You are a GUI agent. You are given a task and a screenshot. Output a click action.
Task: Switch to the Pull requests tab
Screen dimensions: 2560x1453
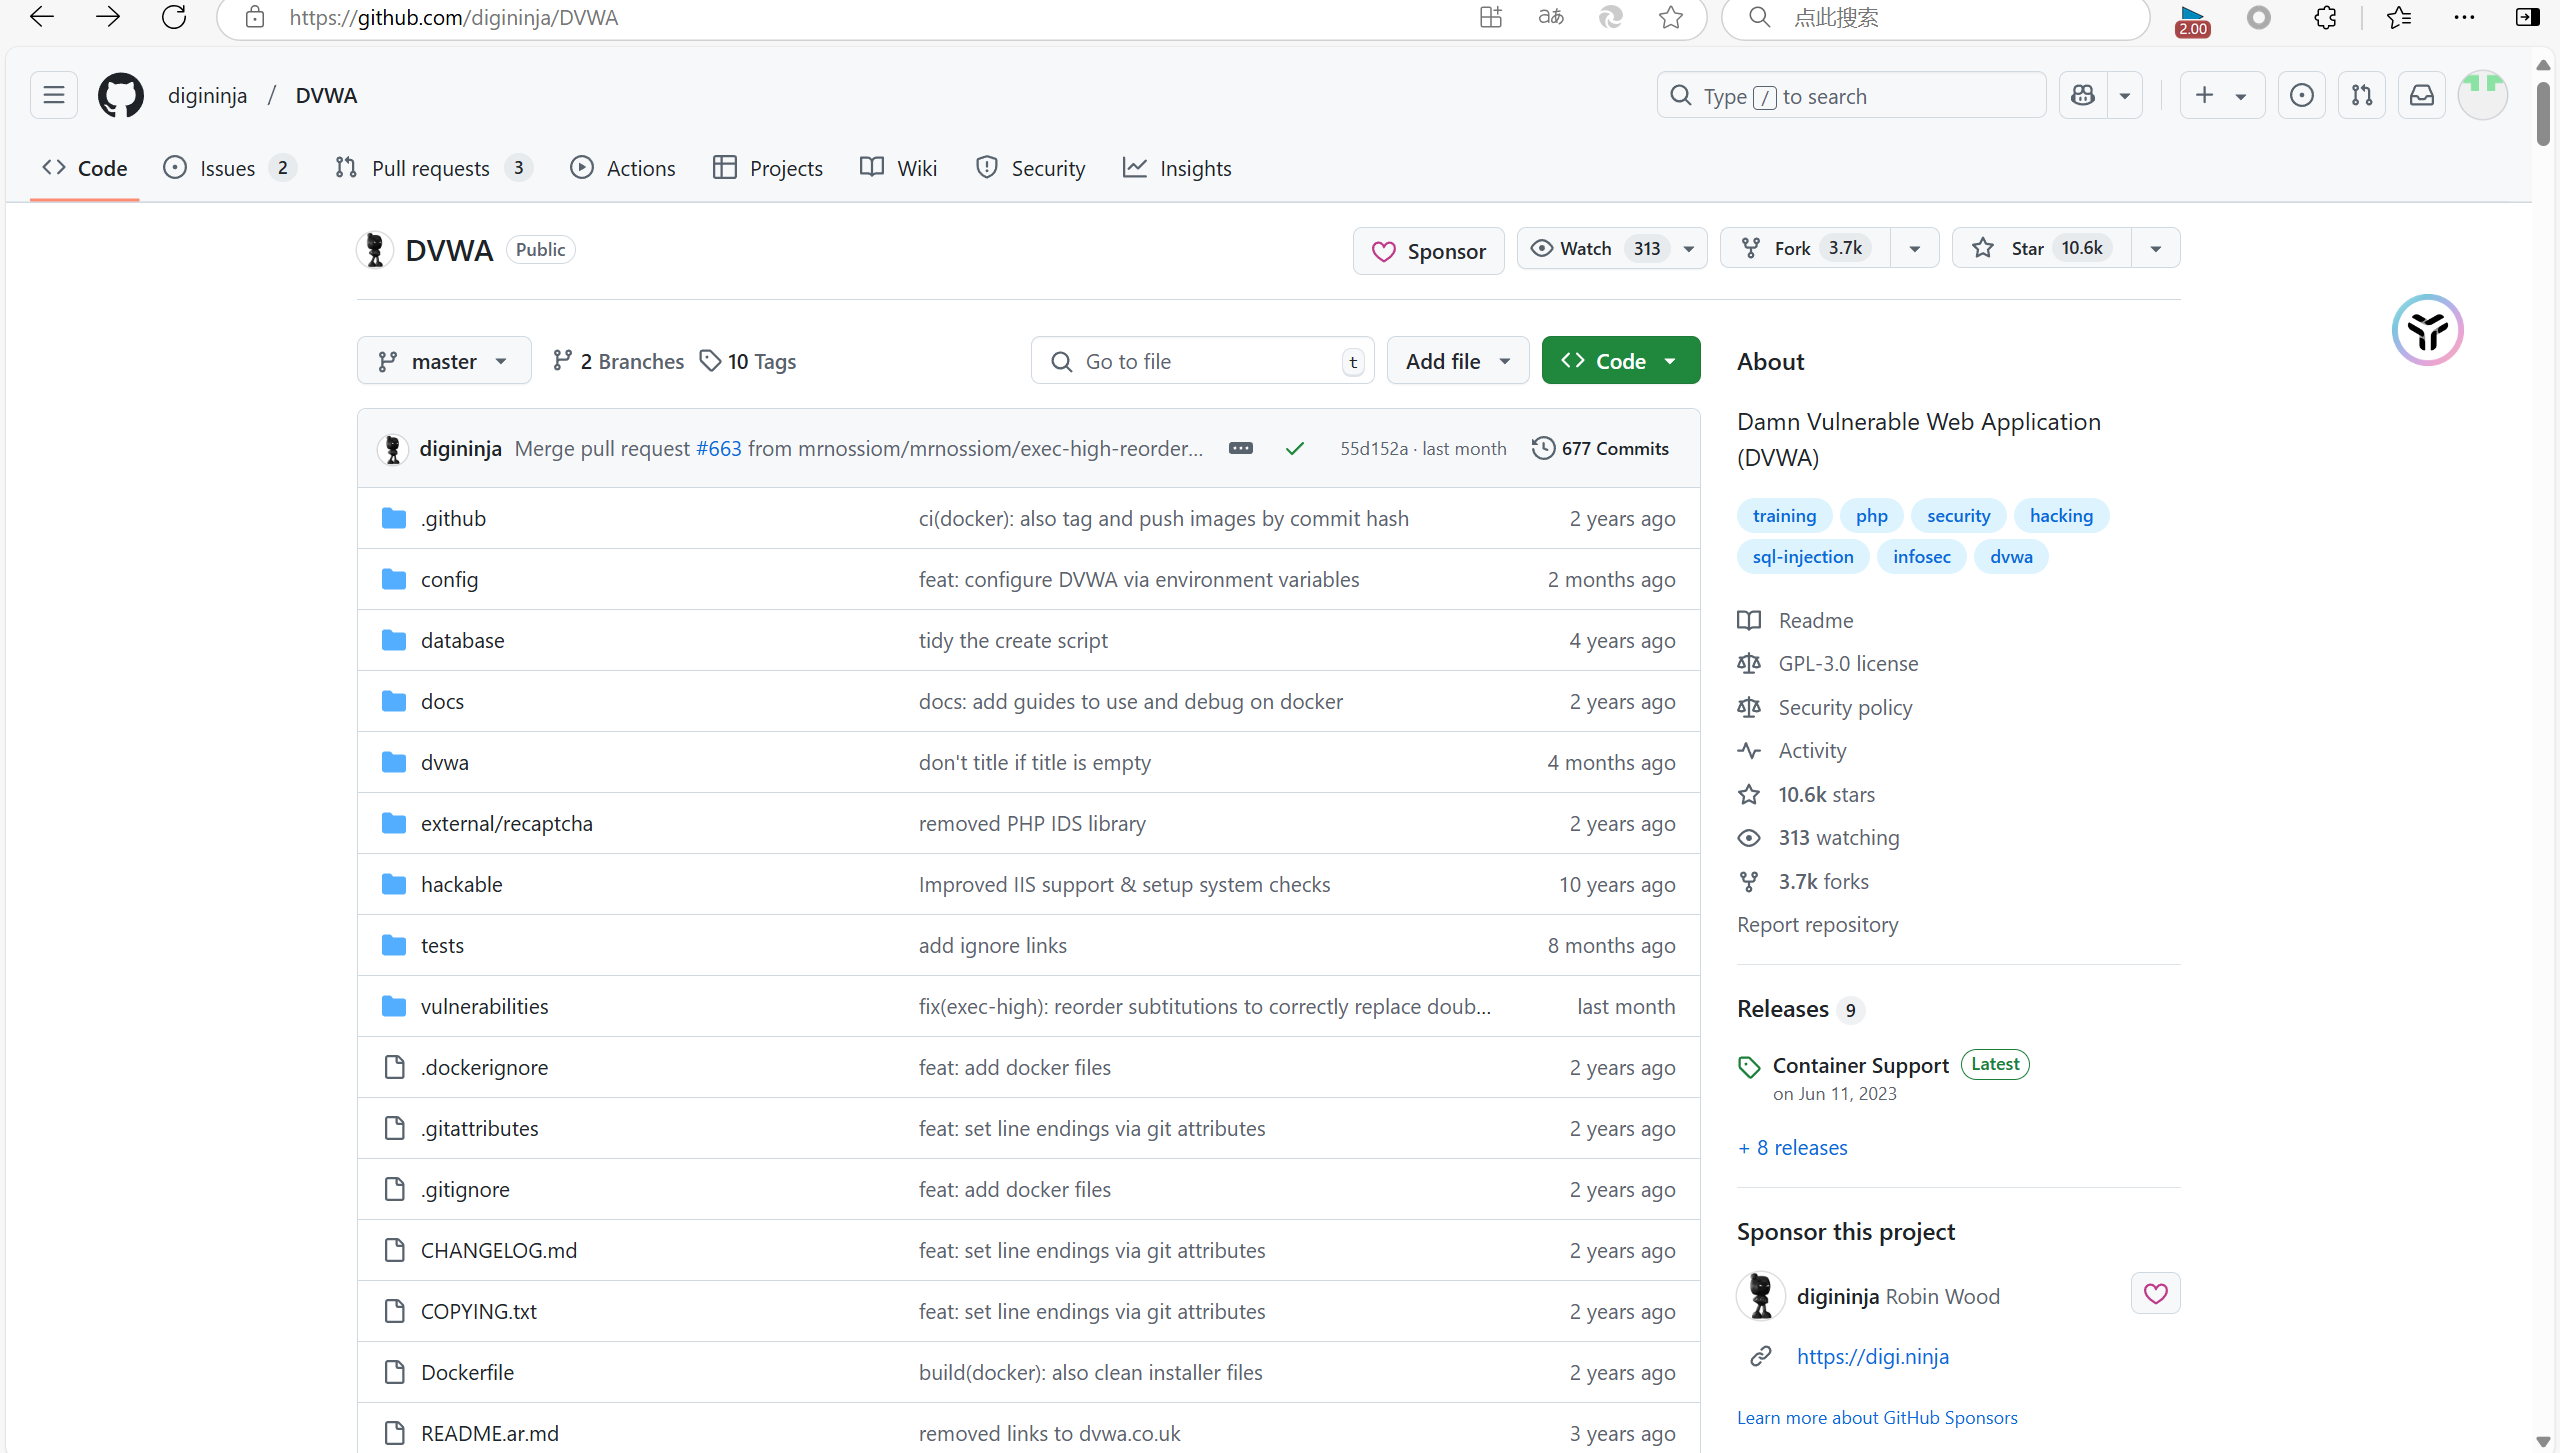(x=430, y=168)
